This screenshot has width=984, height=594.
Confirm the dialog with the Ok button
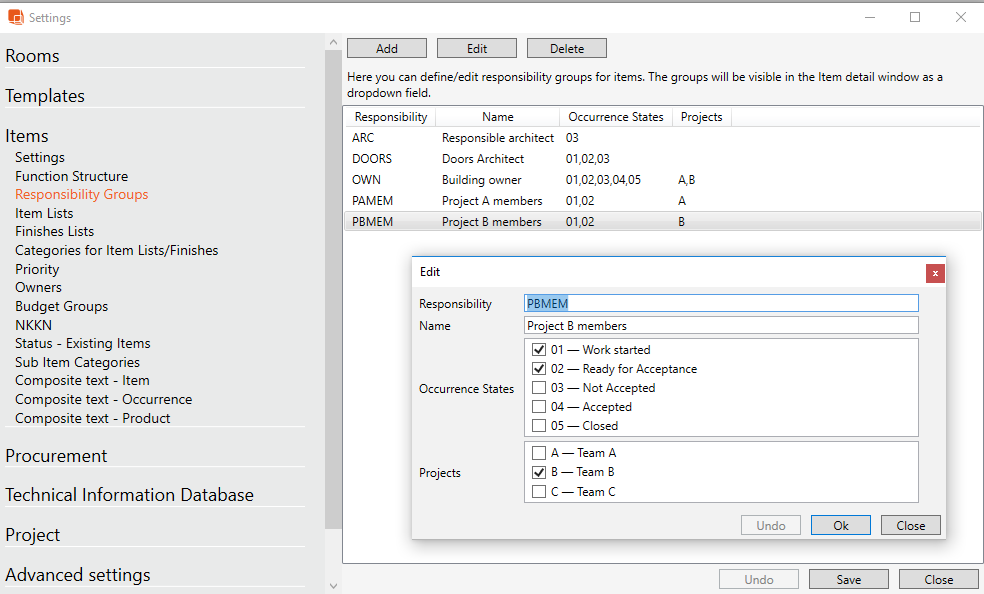click(x=840, y=524)
